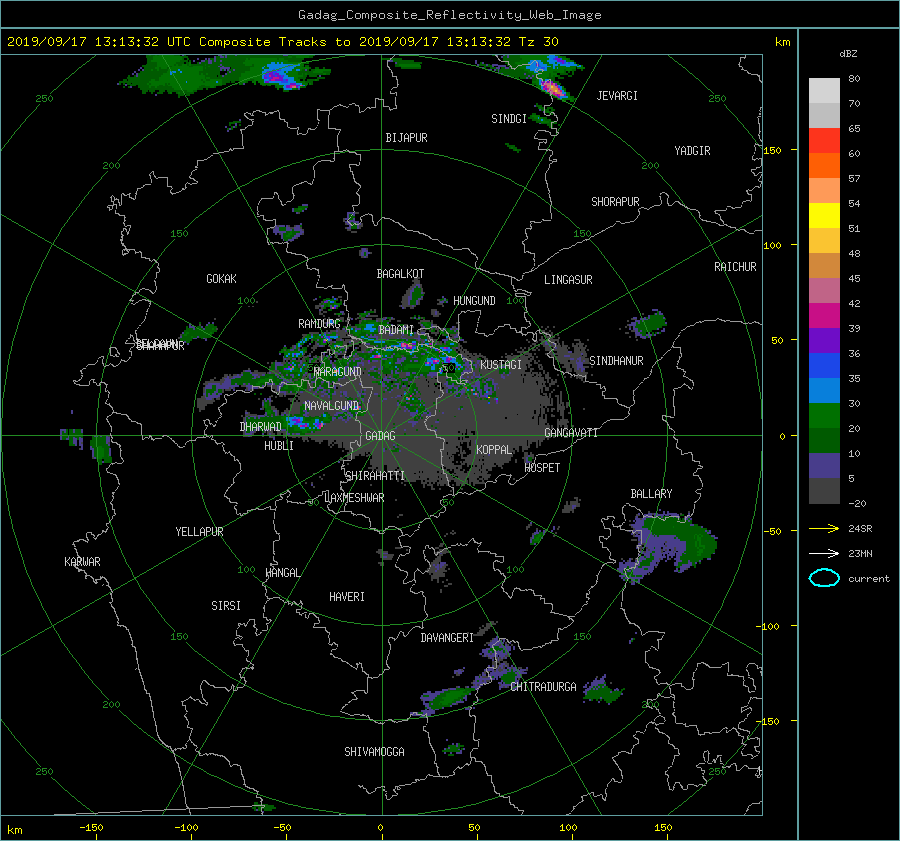Viewport: 900px width, 841px height.
Task: Click the BAGALKOT city label
Action: 400,274
